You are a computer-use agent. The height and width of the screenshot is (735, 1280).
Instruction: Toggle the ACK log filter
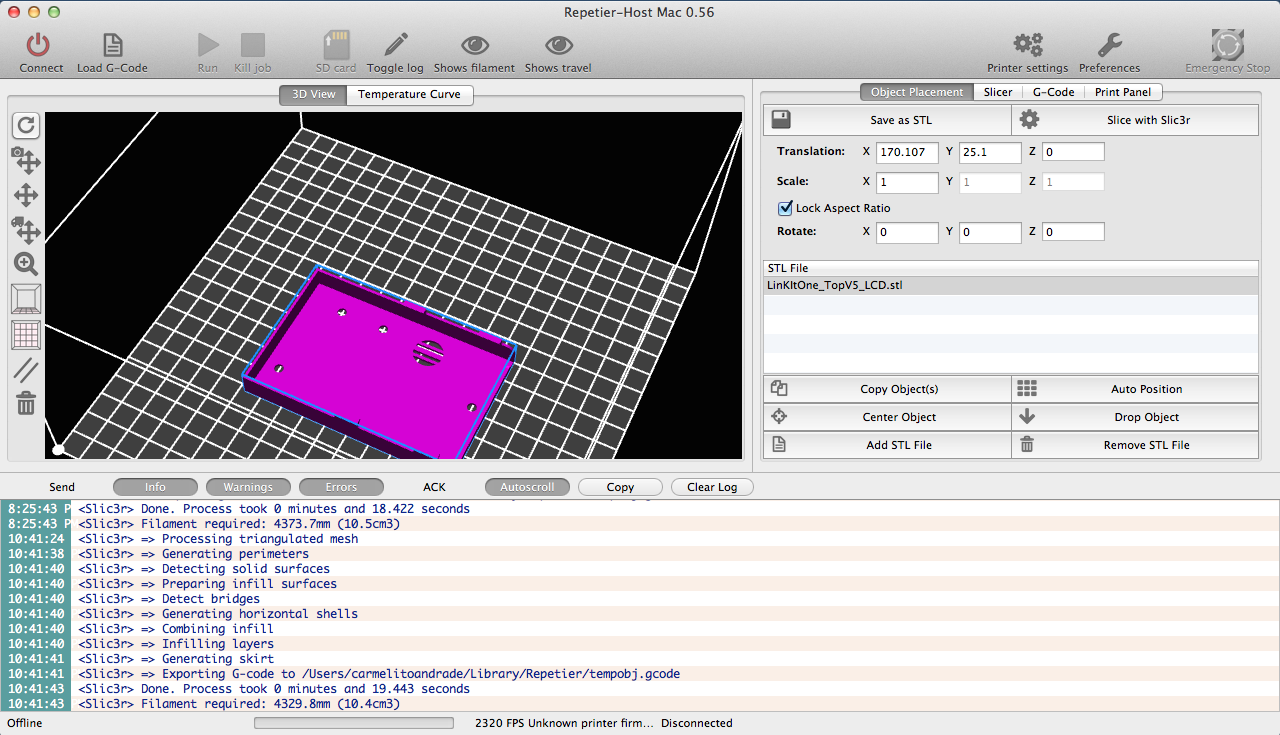(434, 487)
